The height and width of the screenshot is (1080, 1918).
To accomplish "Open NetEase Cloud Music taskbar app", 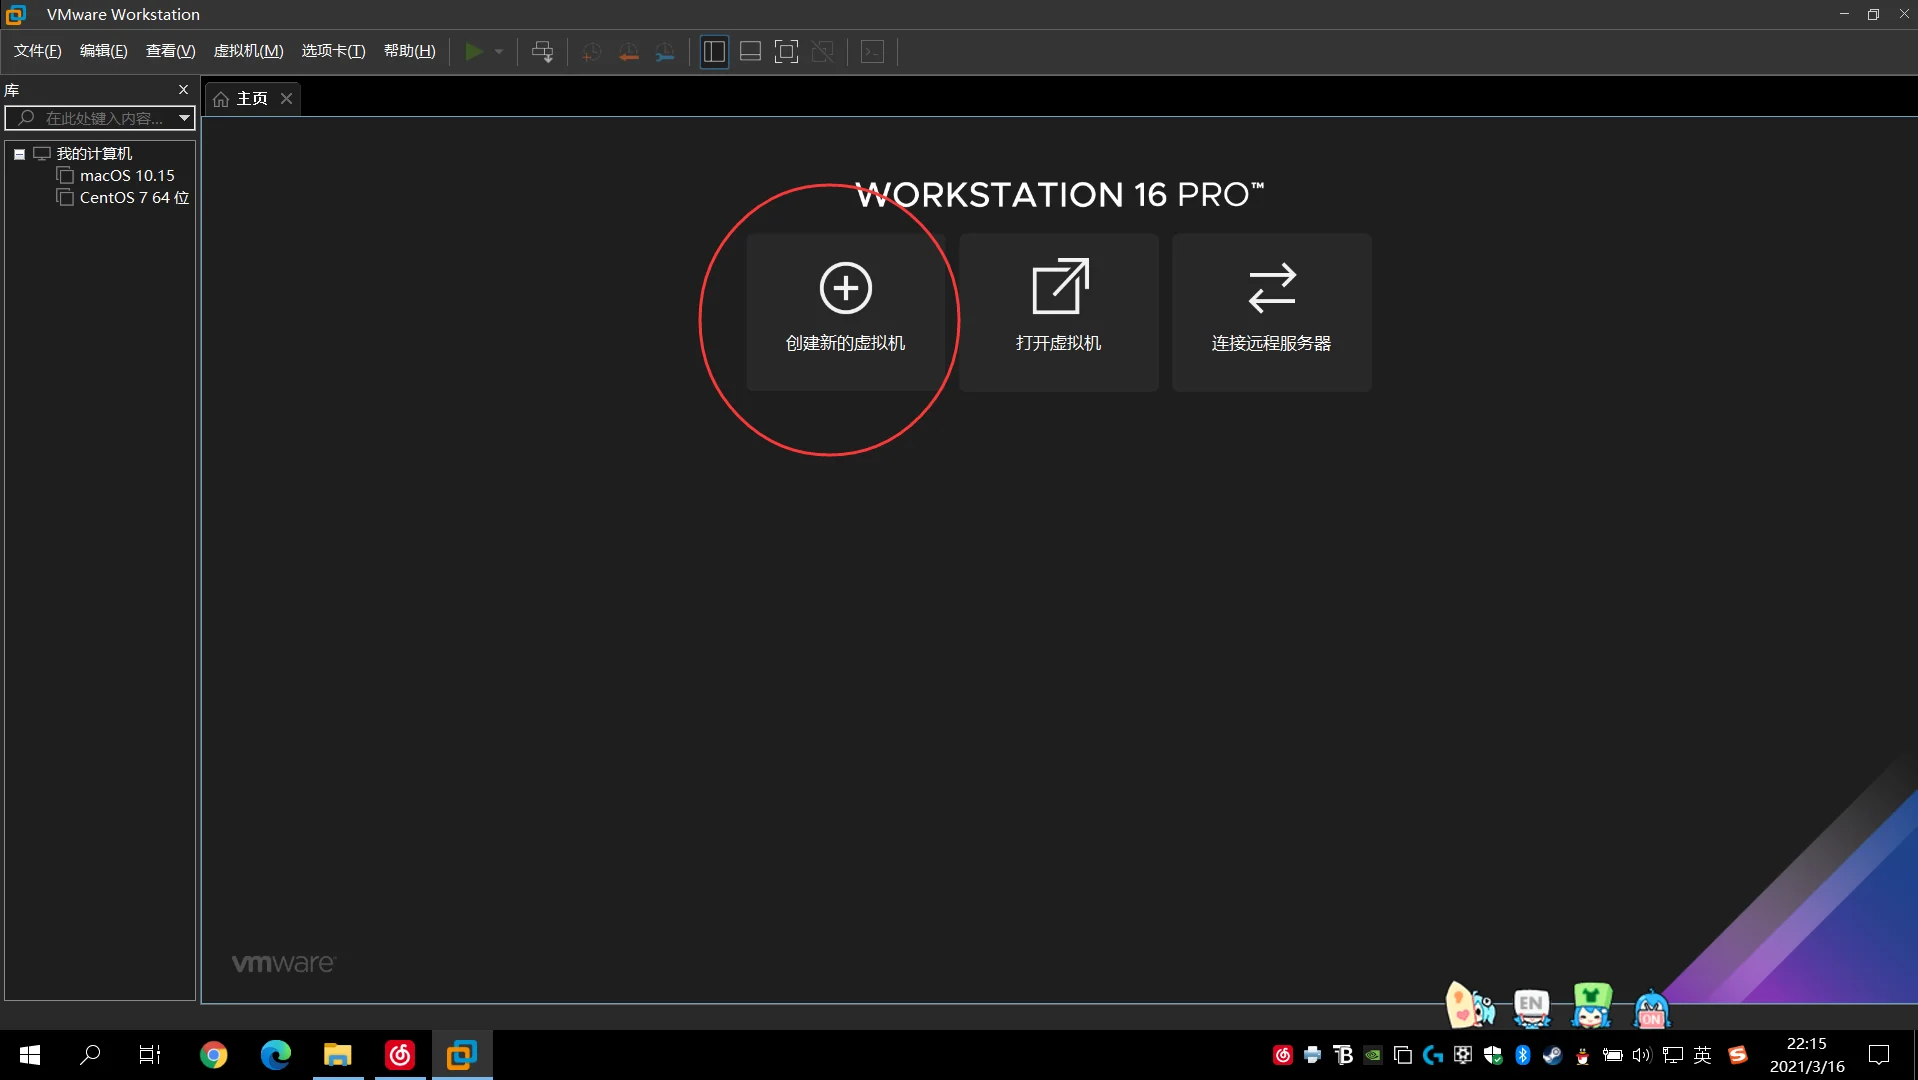I will 400,1055.
